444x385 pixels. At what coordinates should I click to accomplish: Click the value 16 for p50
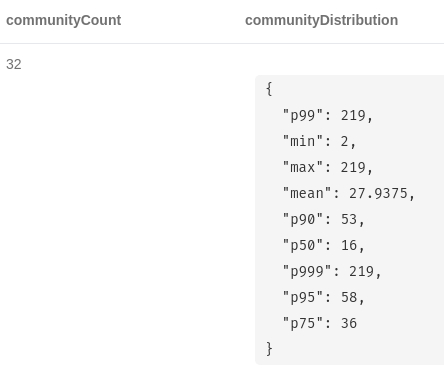(x=349, y=245)
